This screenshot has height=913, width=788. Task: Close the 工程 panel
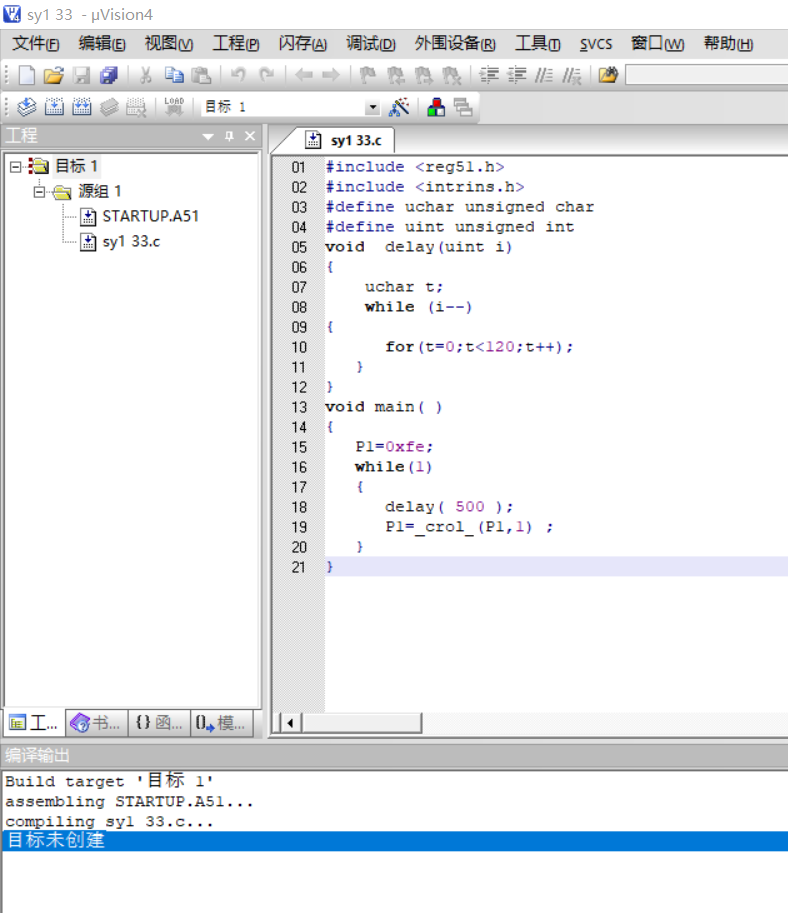click(250, 136)
